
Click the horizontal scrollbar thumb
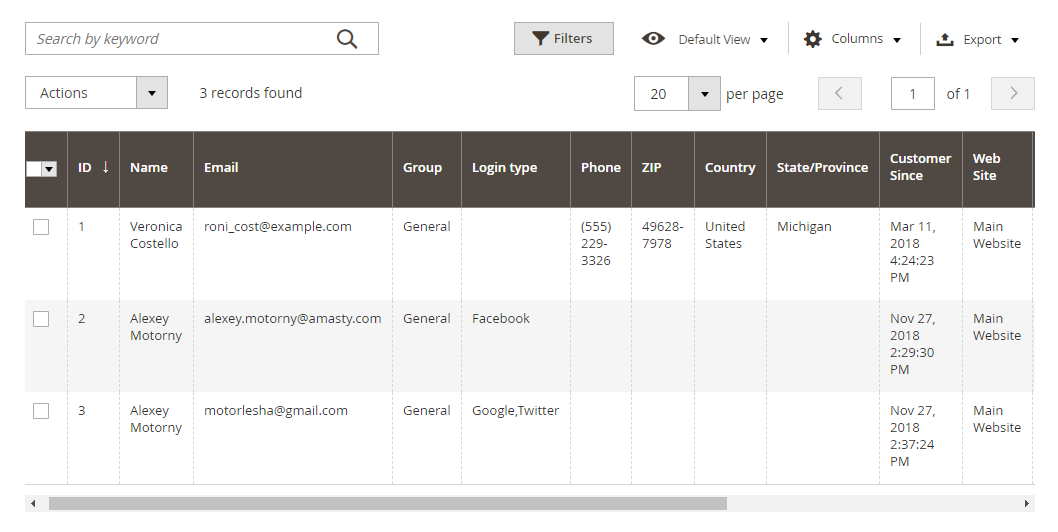pyautogui.click(x=388, y=504)
